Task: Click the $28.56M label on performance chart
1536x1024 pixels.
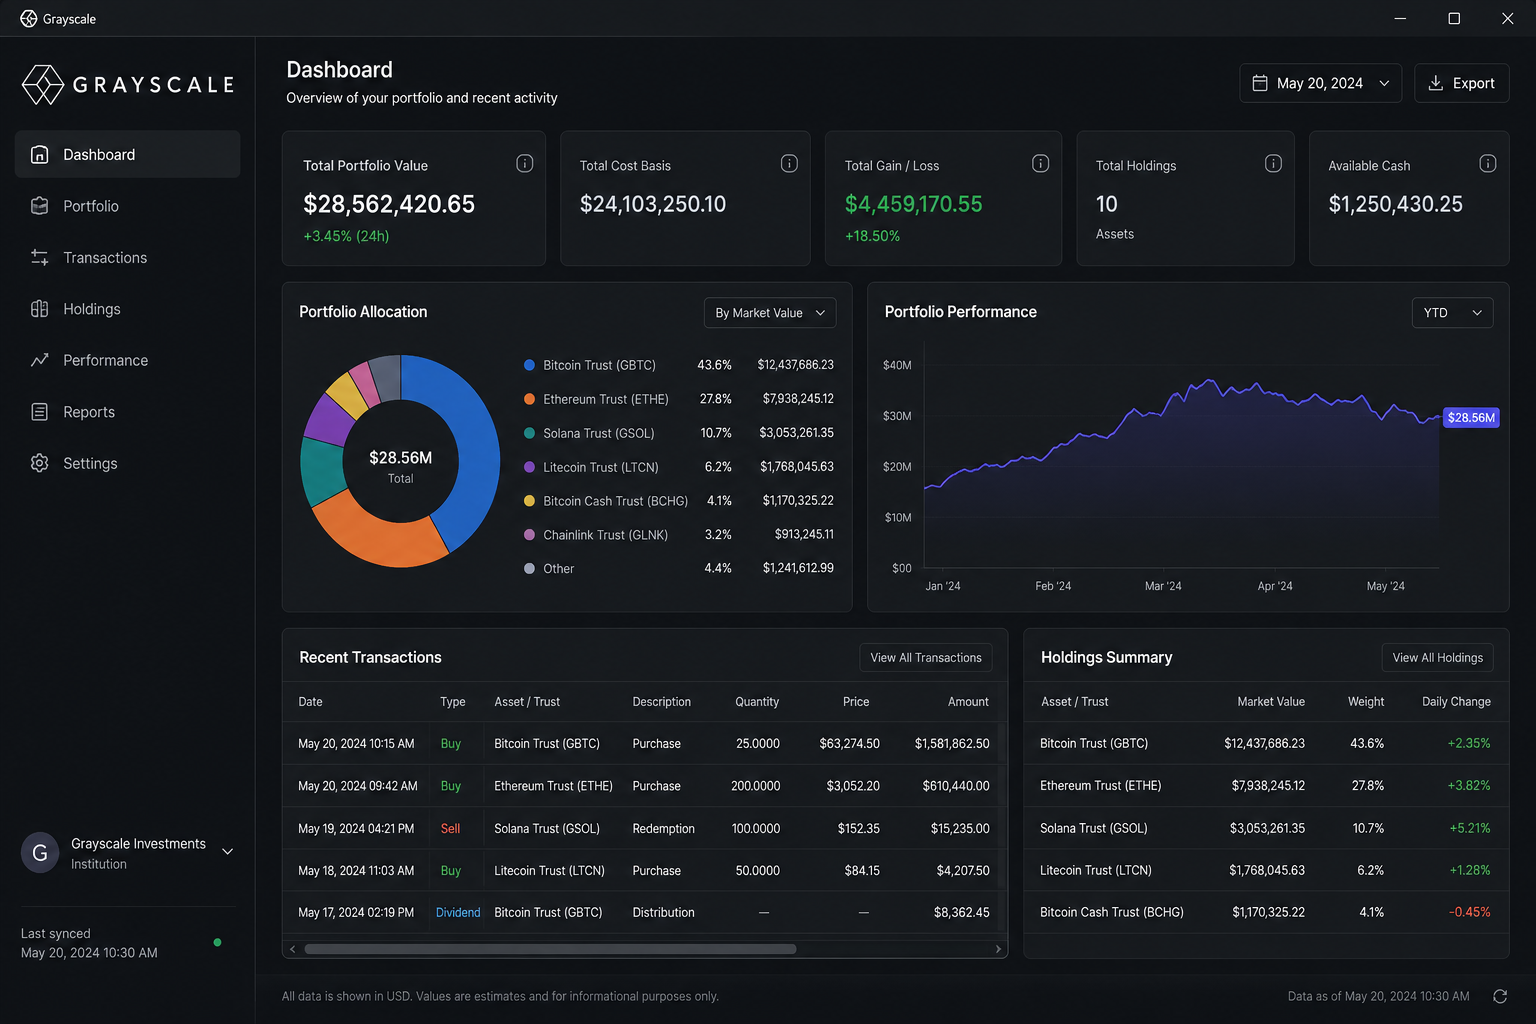Action: 1471,418
